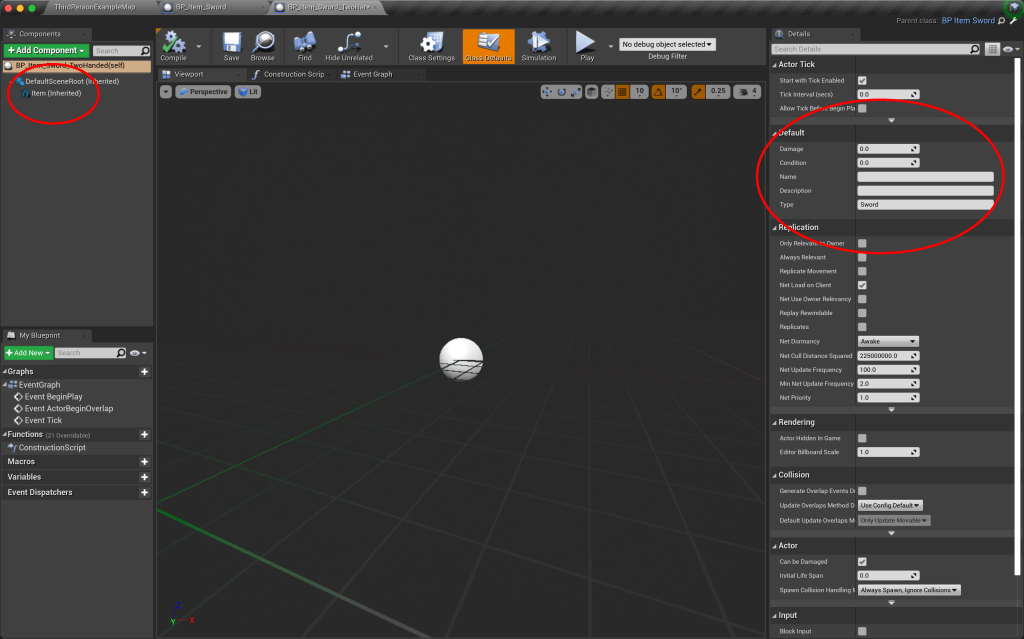Click the Browse toolbar icon
The height and width of the screenshot is (639, 1024).
[262, 42]
